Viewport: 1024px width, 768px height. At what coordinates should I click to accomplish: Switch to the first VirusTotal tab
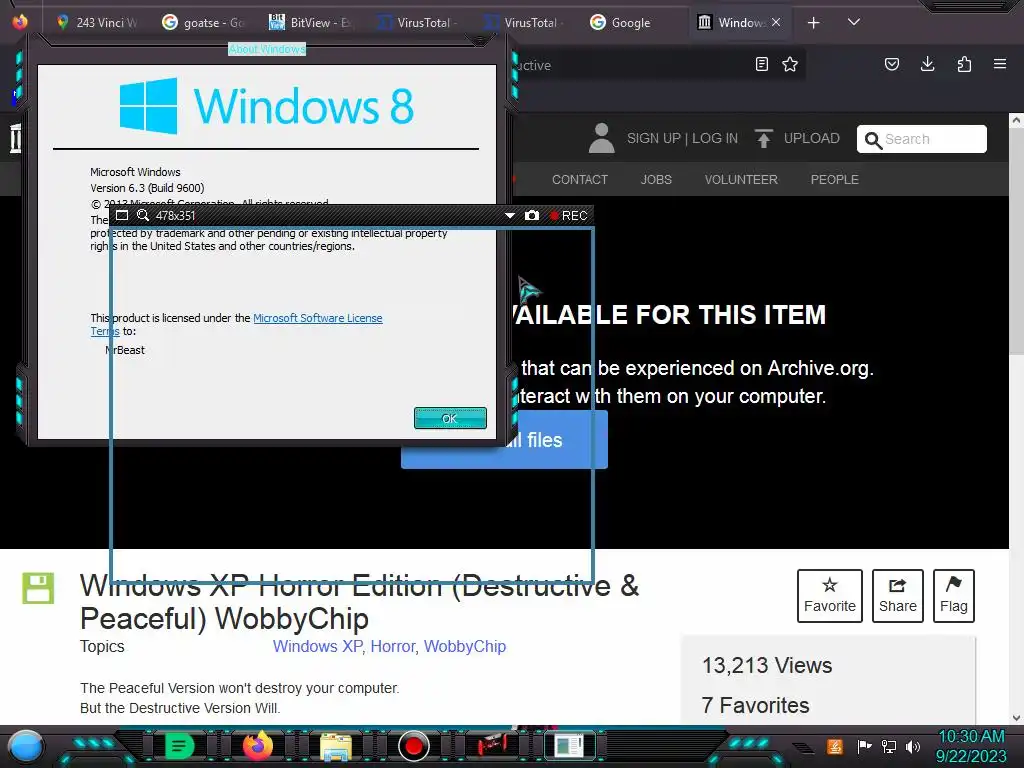click(418, 22)
